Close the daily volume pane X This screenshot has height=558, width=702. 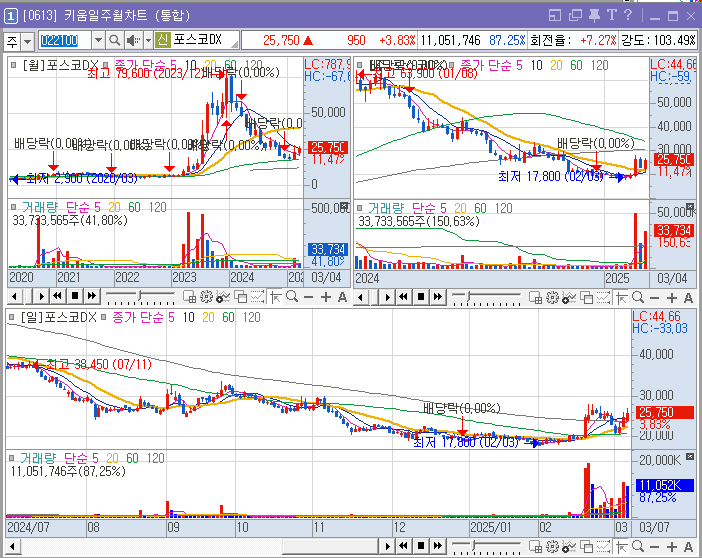tap(690, 457)
